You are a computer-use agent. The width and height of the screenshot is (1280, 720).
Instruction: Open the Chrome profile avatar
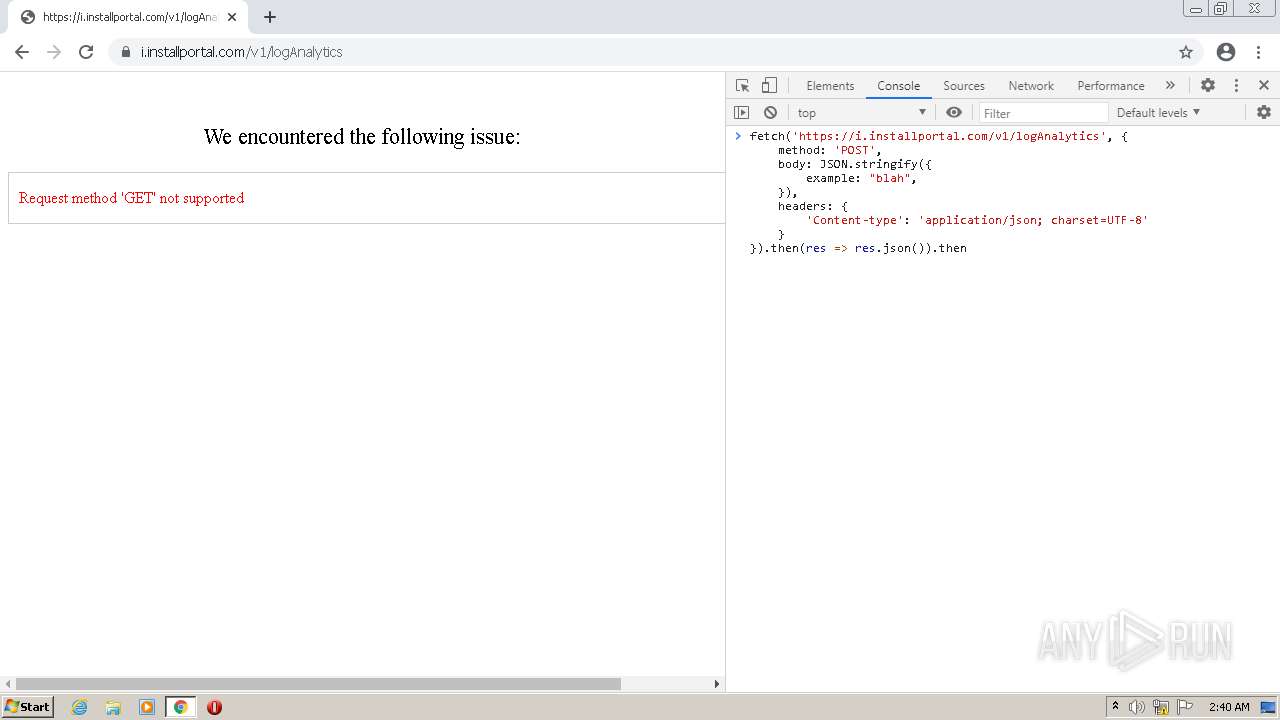1226,52
